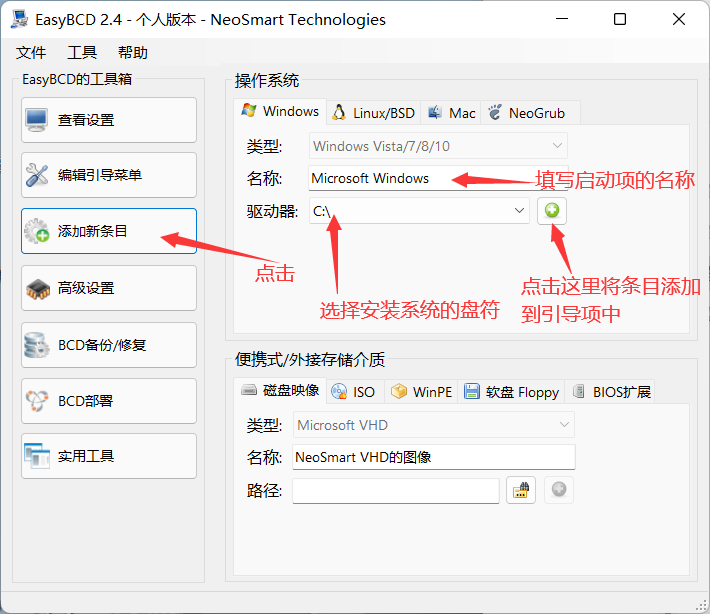The height and width of the screenshot is (614, 710).
Task: Minimize the EasyBCD window
Action: (562, 19)
